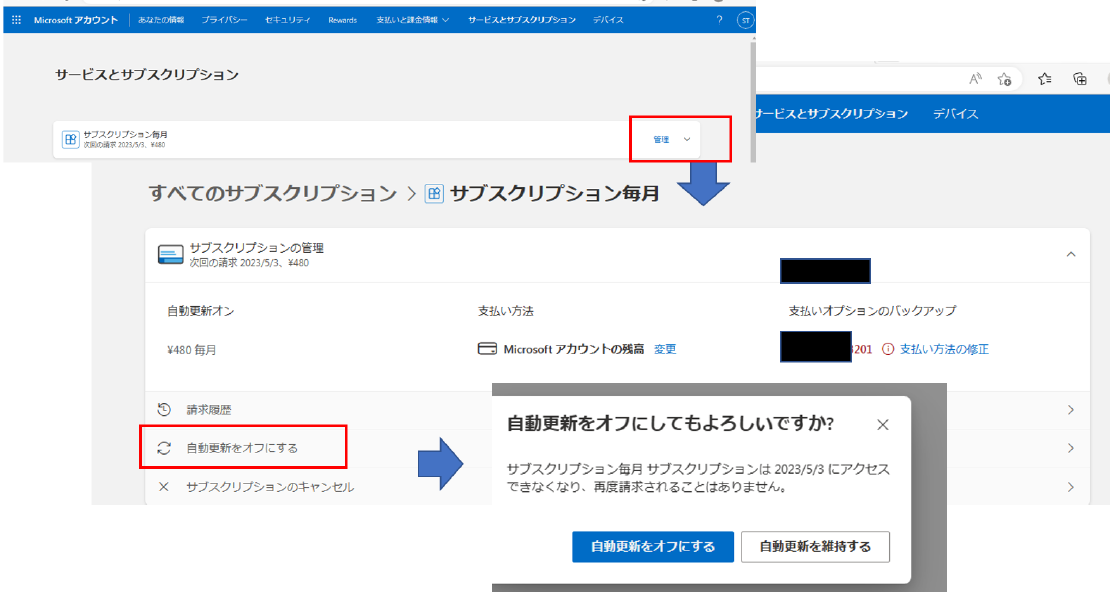Click the 変更 payment method link
Viewport: 1110px width, 592px height.
pos(665,349)
